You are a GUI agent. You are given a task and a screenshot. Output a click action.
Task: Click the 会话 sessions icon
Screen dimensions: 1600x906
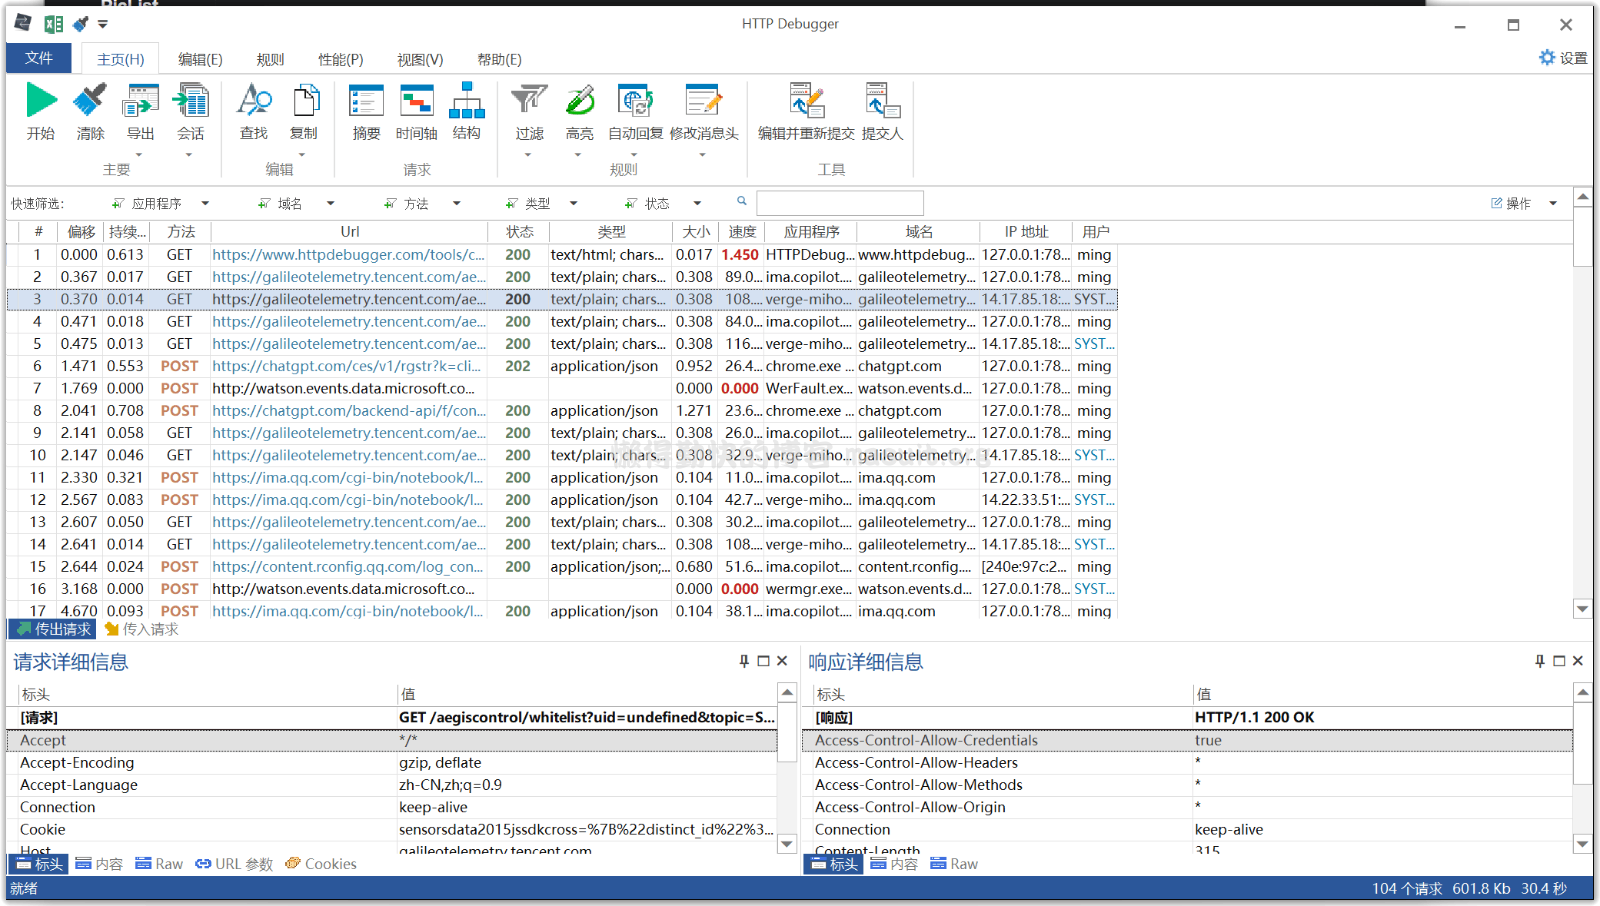(190, 101)
